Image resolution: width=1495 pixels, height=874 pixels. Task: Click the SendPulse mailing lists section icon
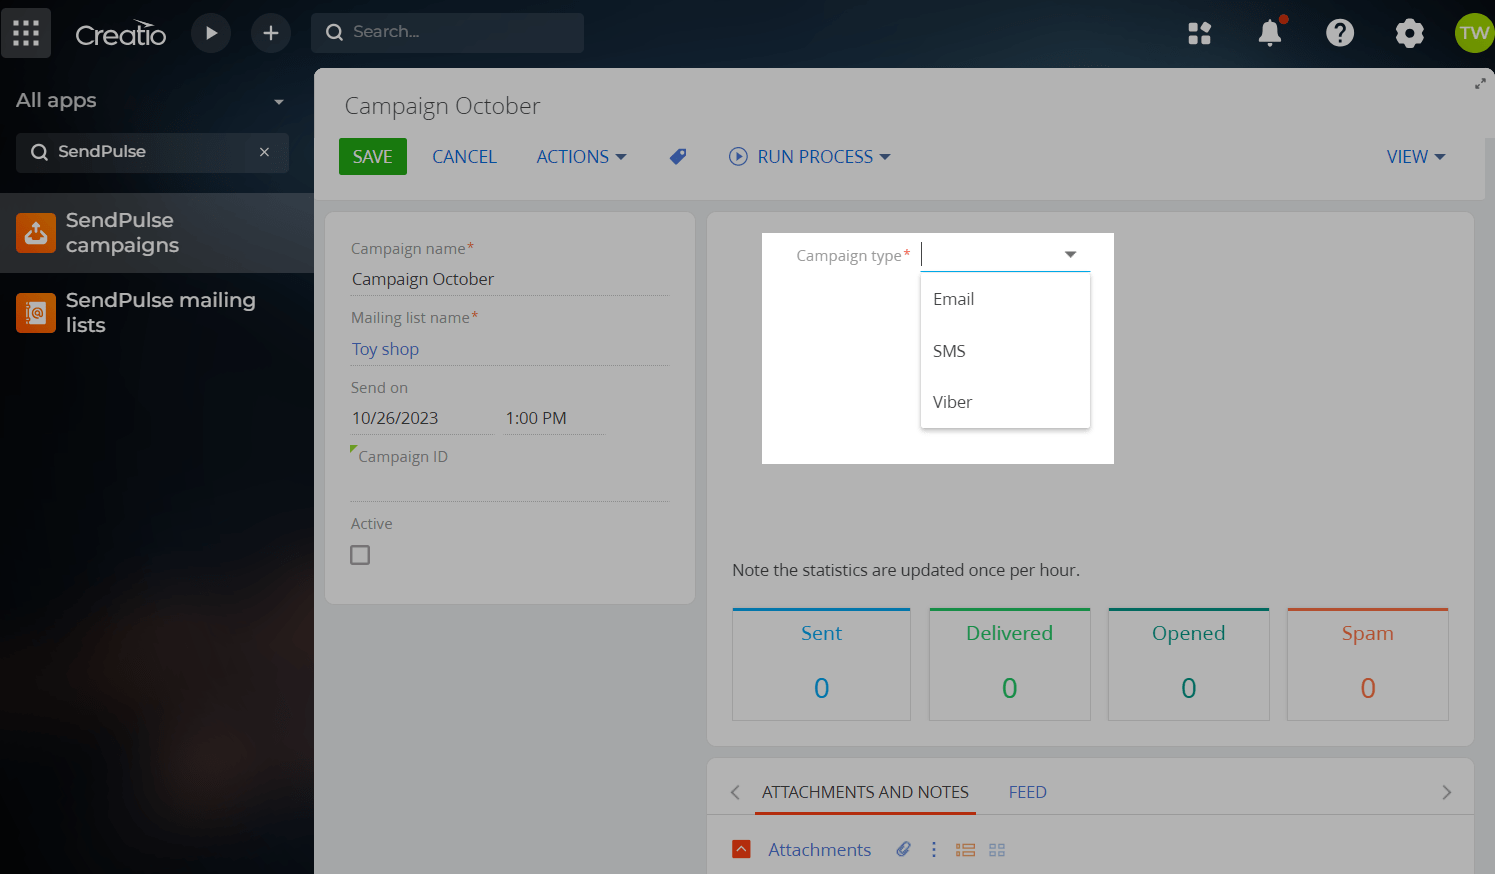tap(36, 313)
